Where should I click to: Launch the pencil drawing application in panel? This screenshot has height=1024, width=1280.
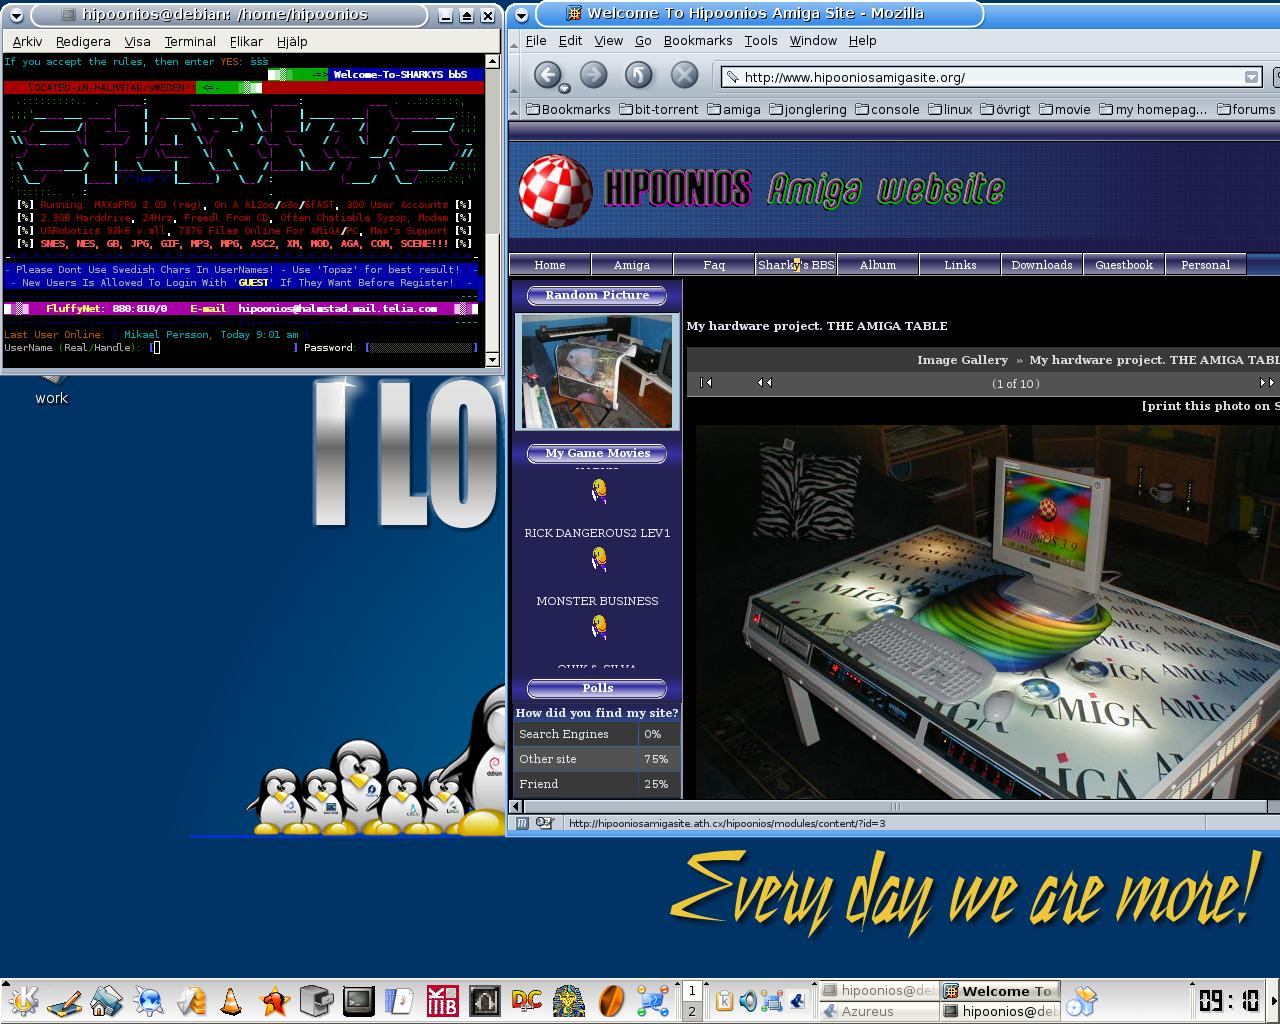[x=65, y=1000]
